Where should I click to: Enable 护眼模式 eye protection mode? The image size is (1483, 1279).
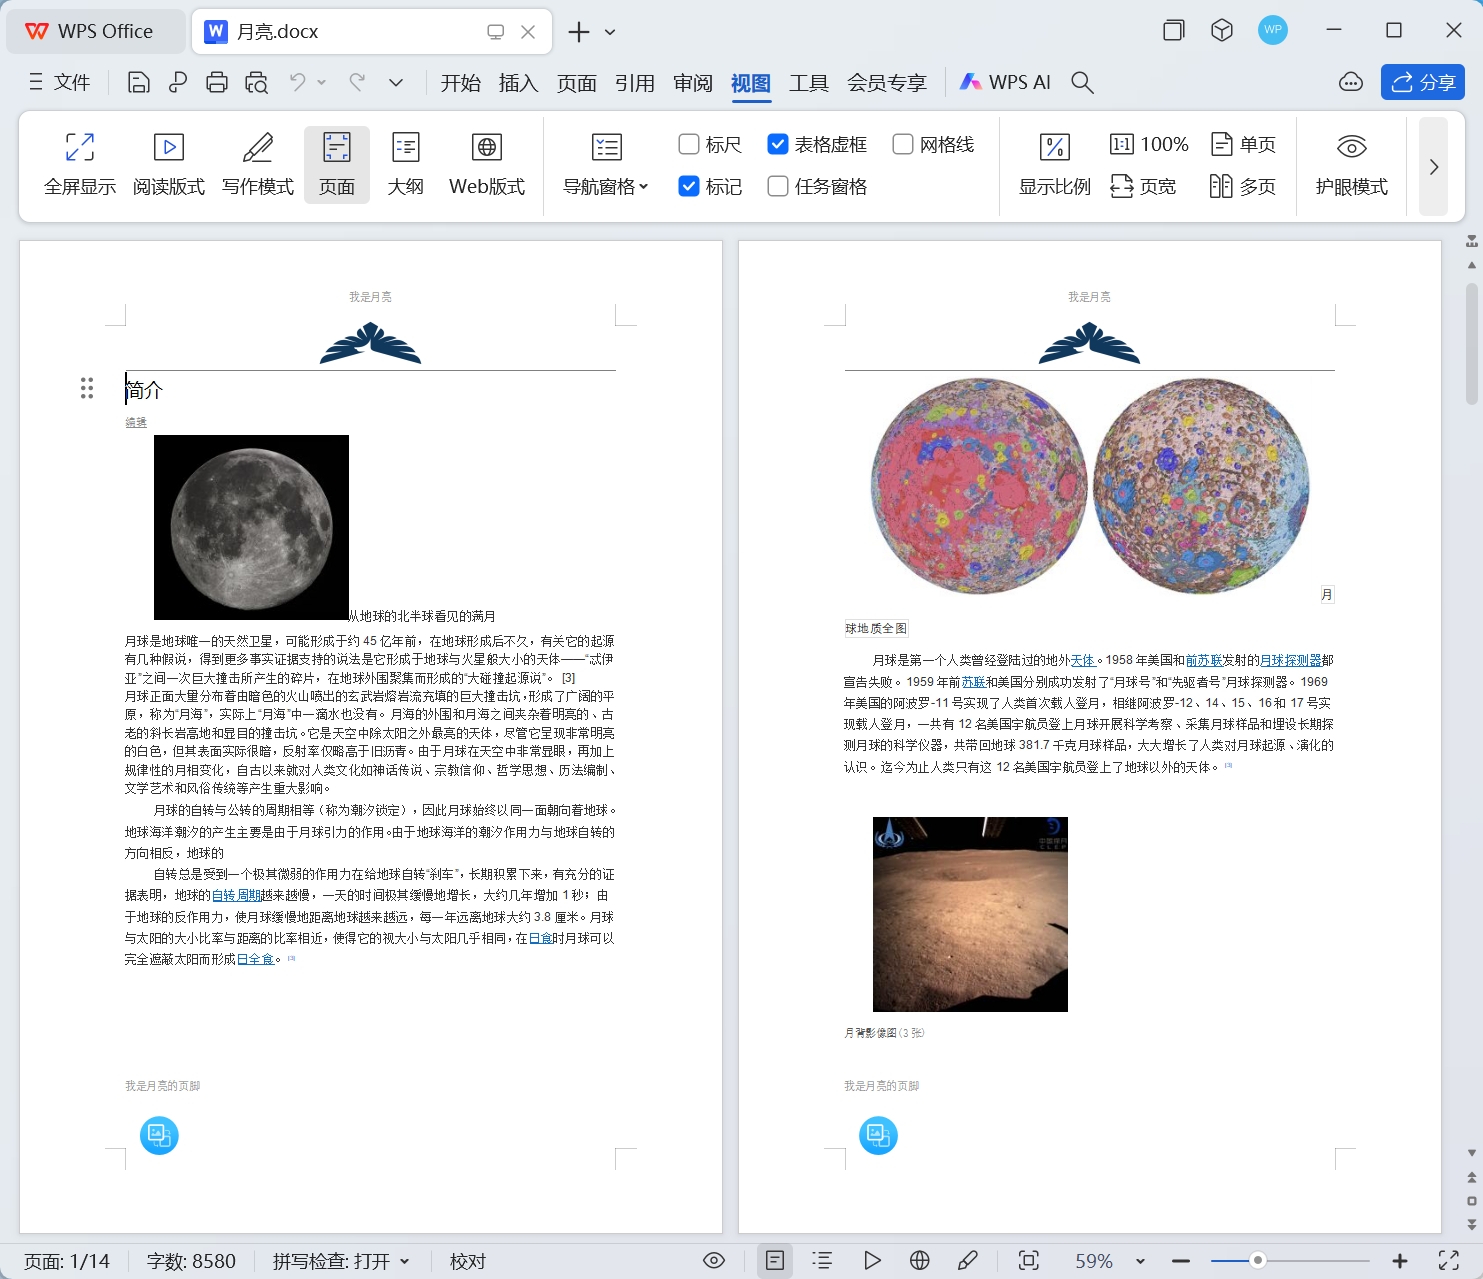coord(1351,165)
